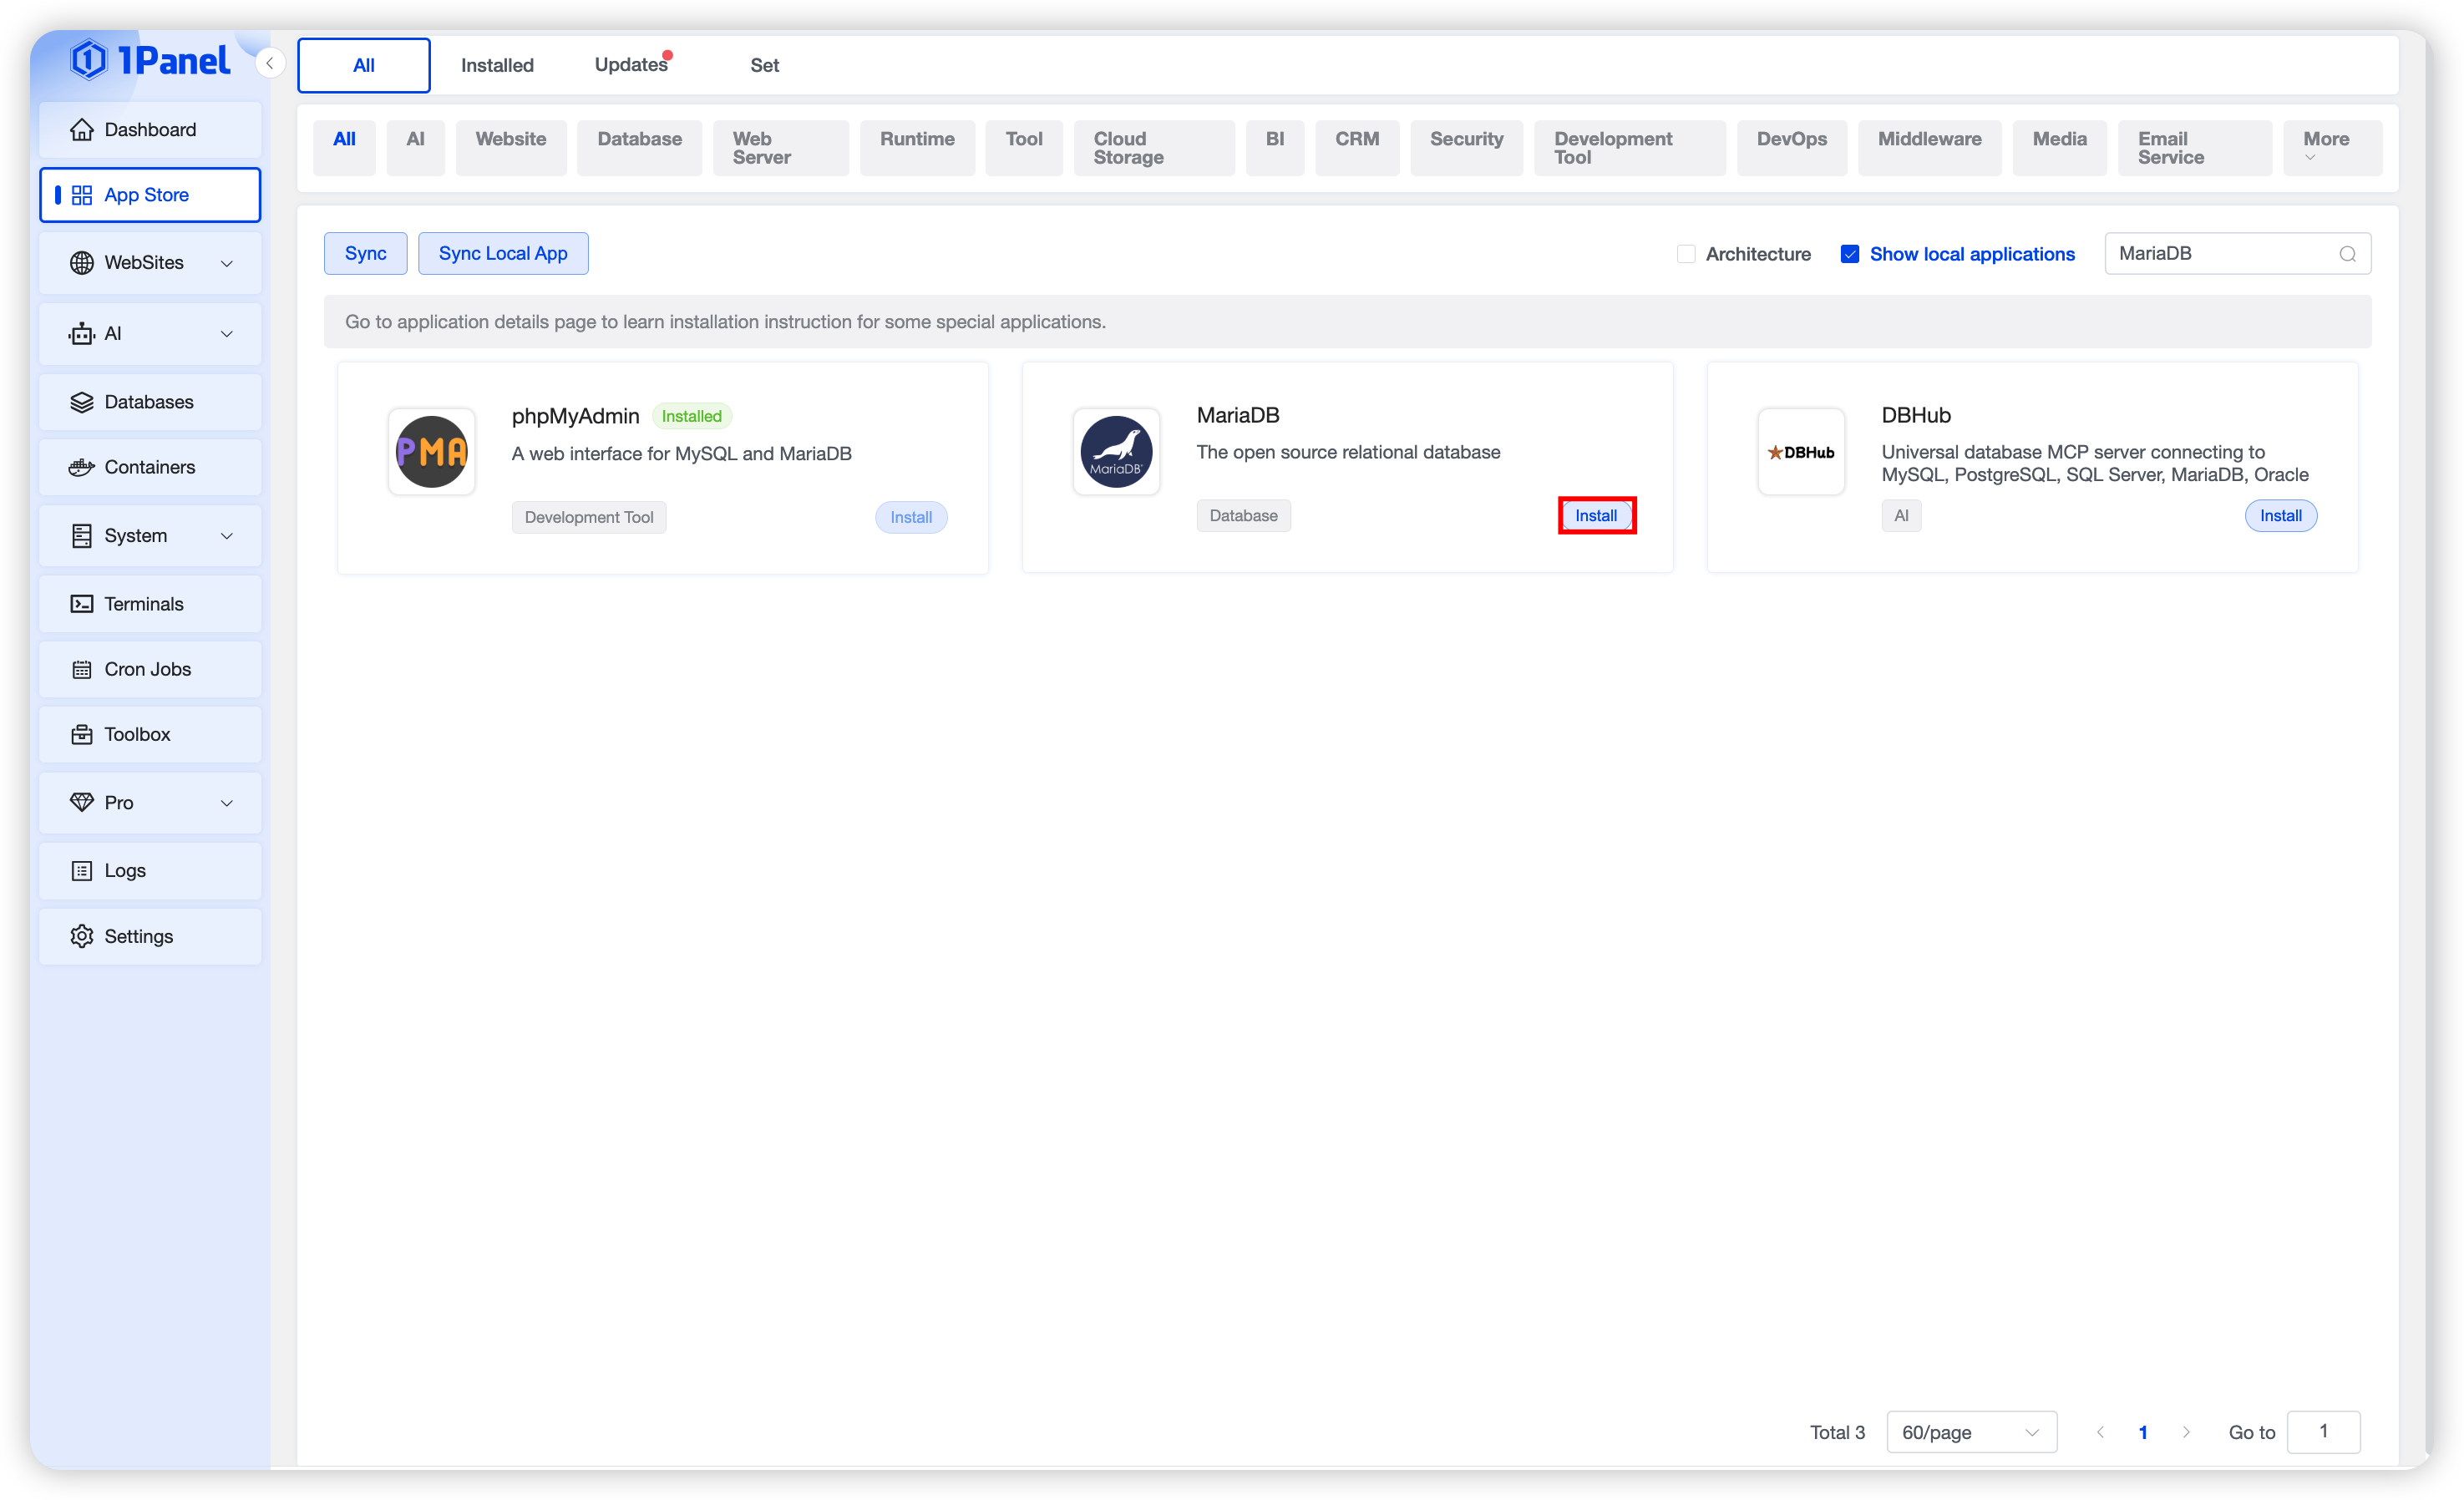
Task: Collapse sidebar with the arrow button
Action: click(269, 63)
